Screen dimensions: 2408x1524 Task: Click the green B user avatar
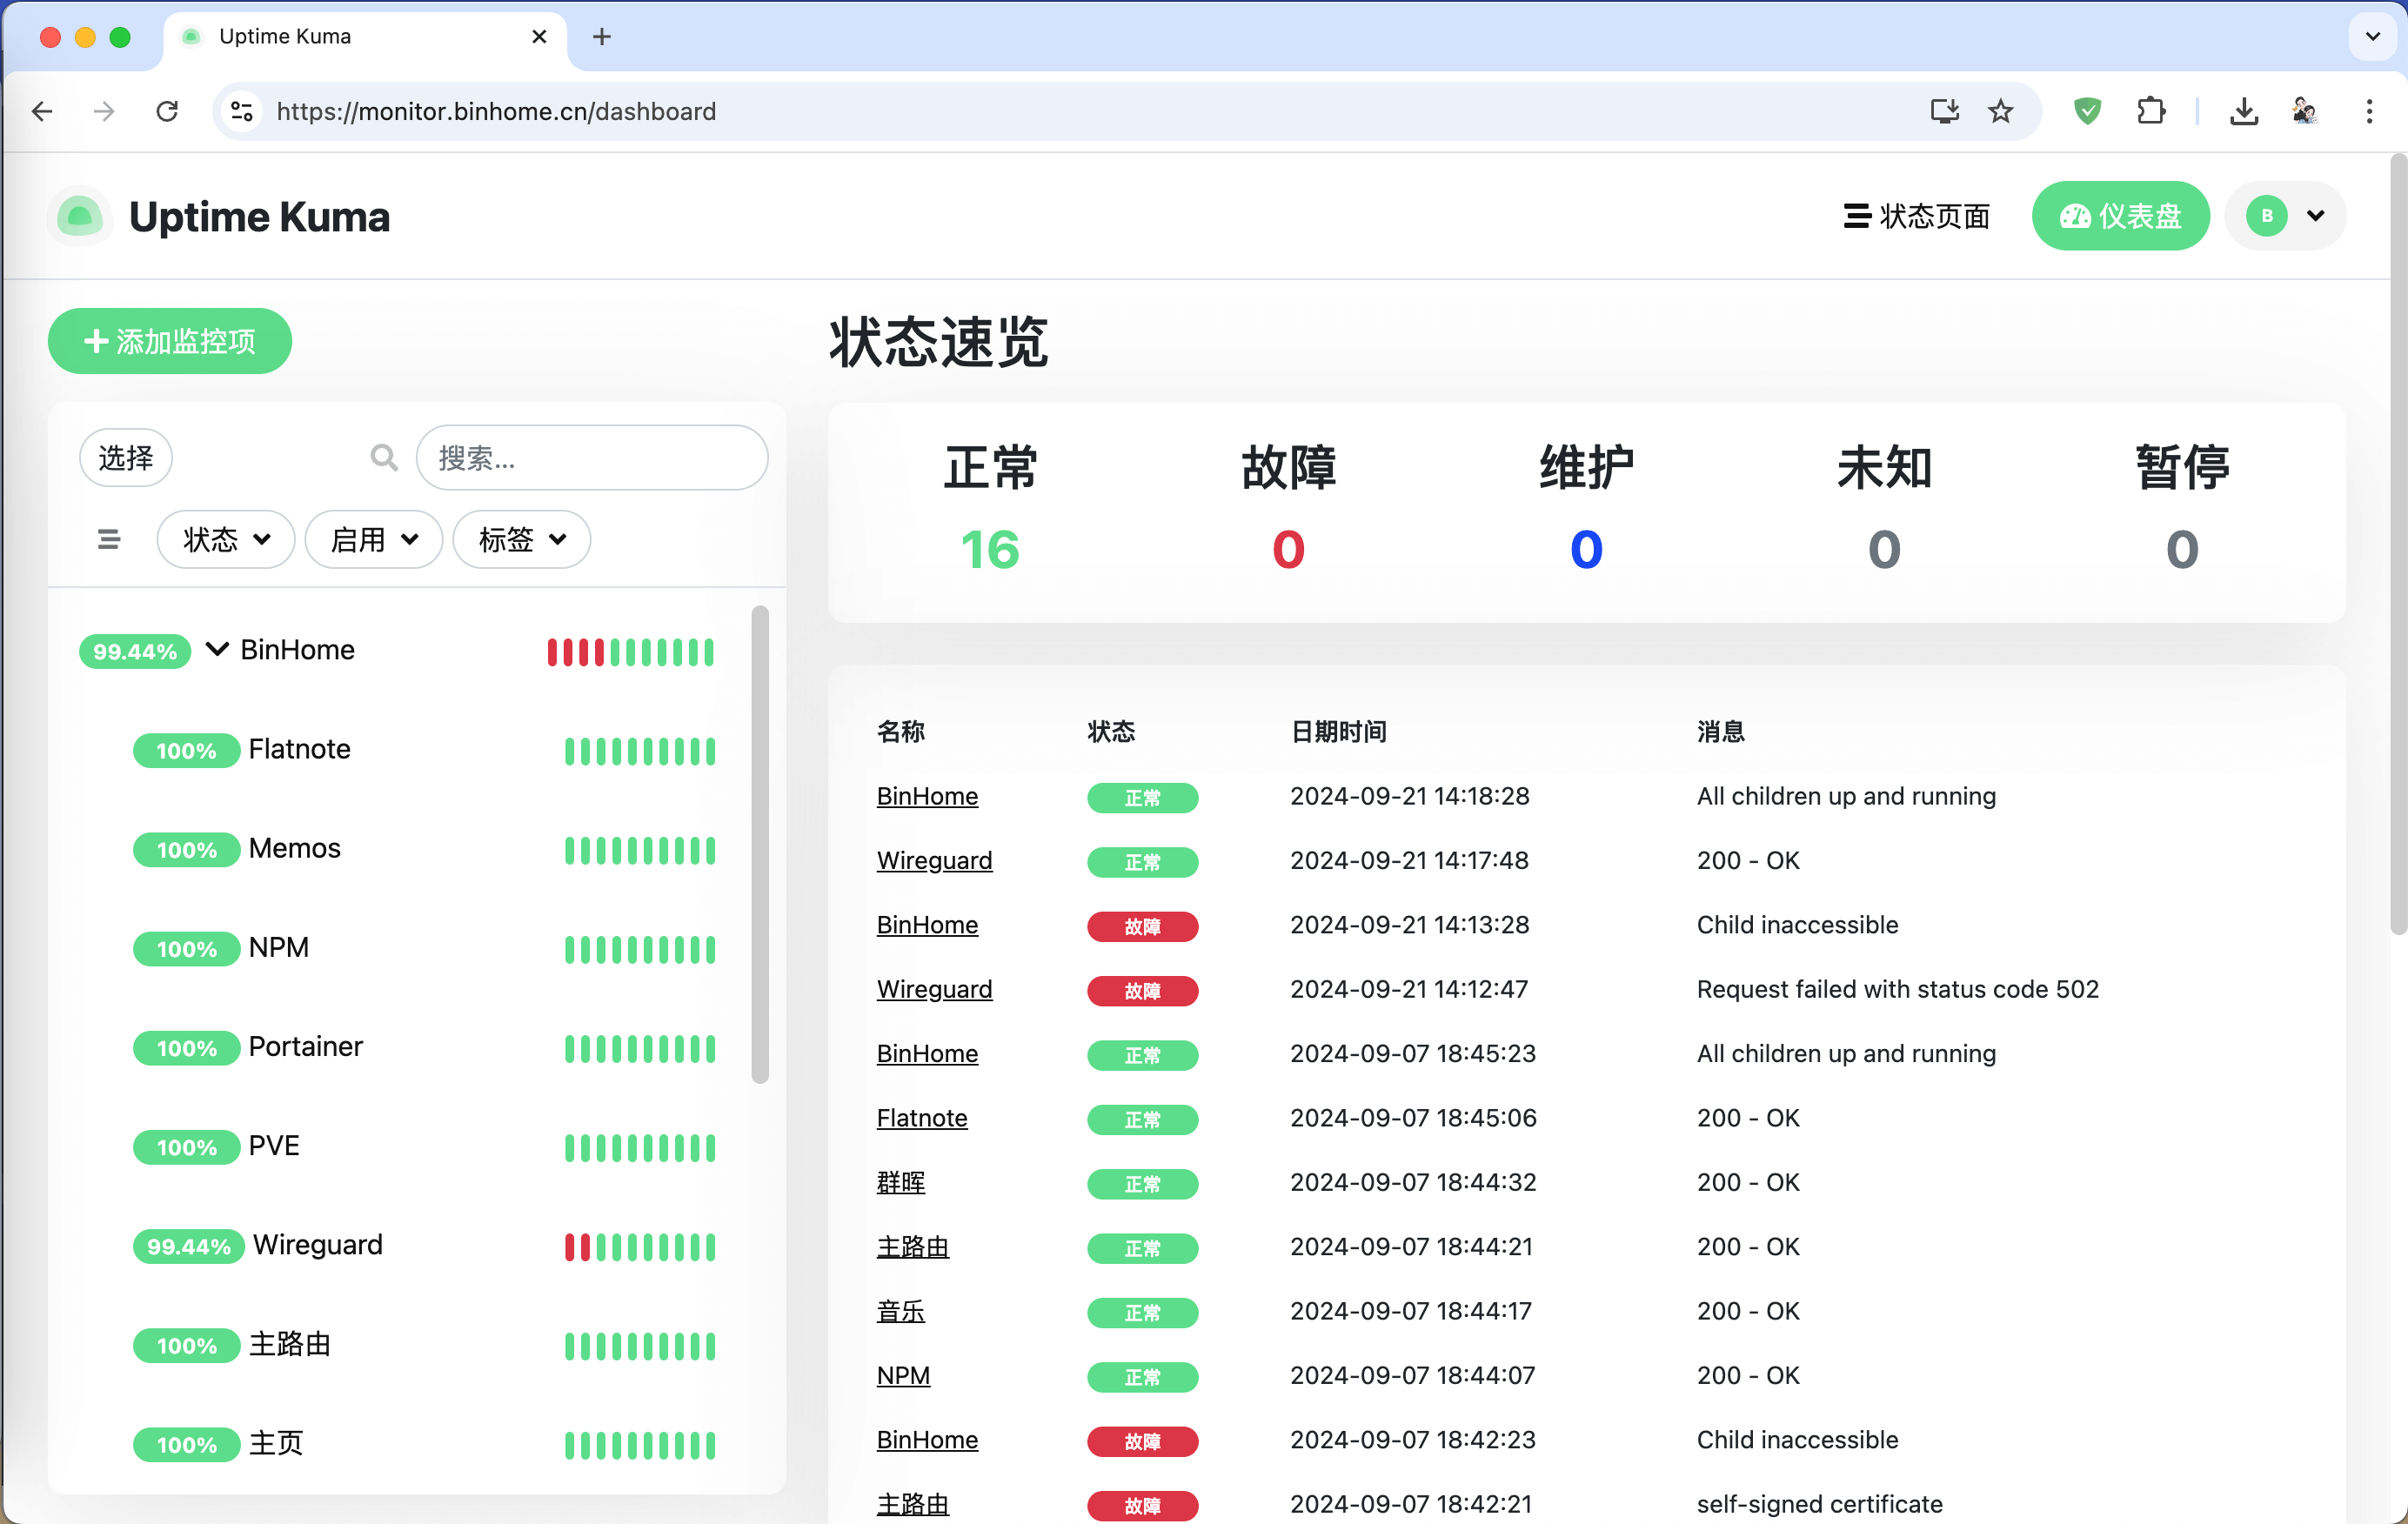coord(2267,216)
